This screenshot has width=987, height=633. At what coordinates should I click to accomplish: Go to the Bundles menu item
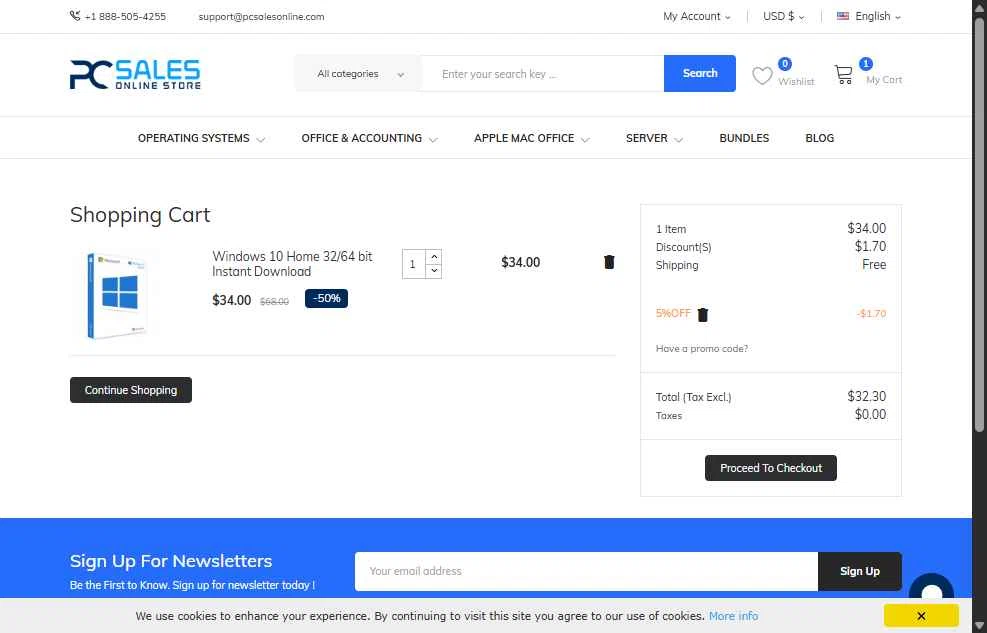point(744,138)
